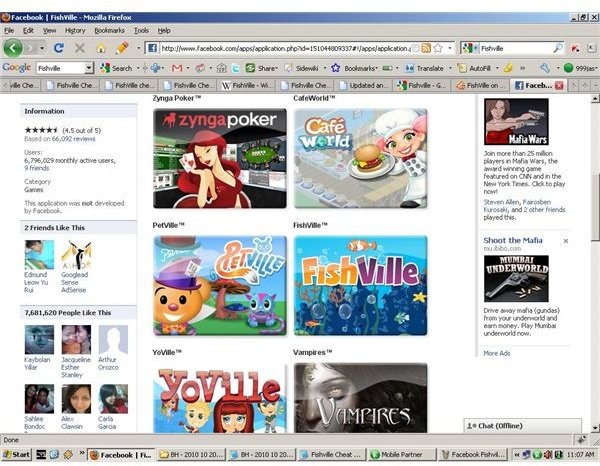
Task: Open the PetVille game thumbnail
Action: pyautogui.click(x=220, y=285)
